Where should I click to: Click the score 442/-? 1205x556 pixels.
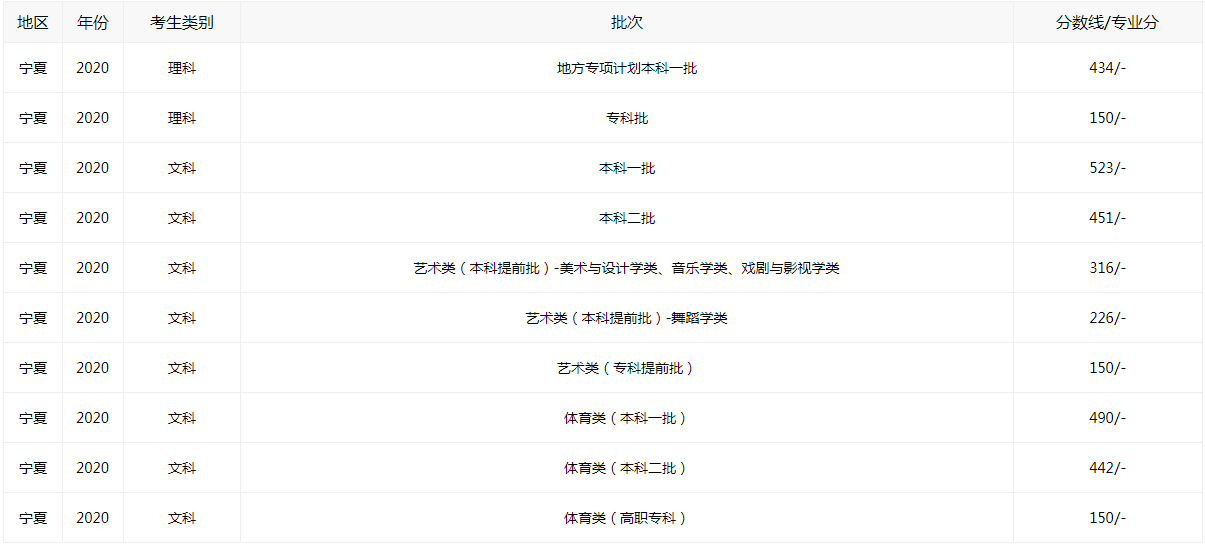point(1107,468)
